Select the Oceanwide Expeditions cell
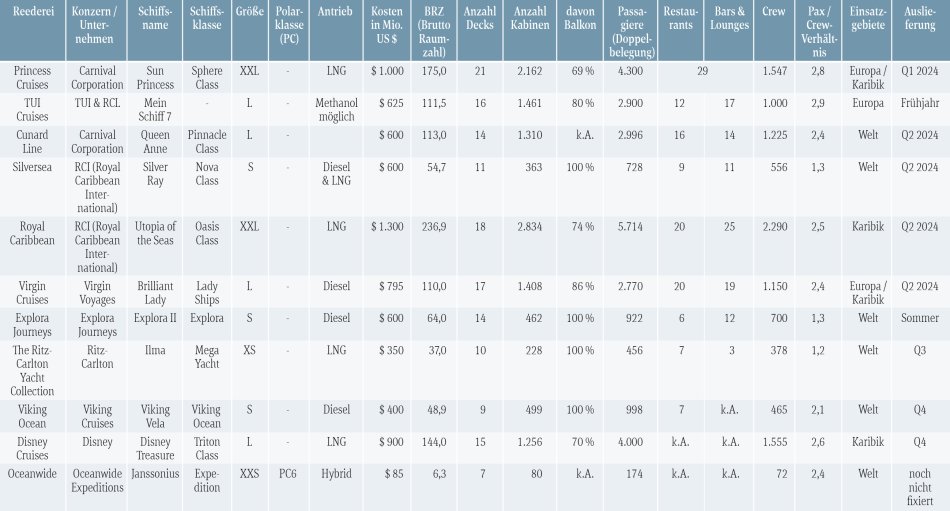This screenshot has height=511, width=950. pyautogui.click(x=97, y=481)
